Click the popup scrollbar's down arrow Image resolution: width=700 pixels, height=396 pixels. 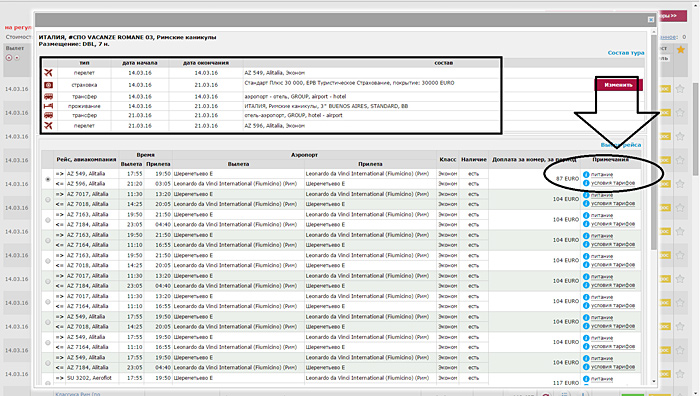(654, 381)
